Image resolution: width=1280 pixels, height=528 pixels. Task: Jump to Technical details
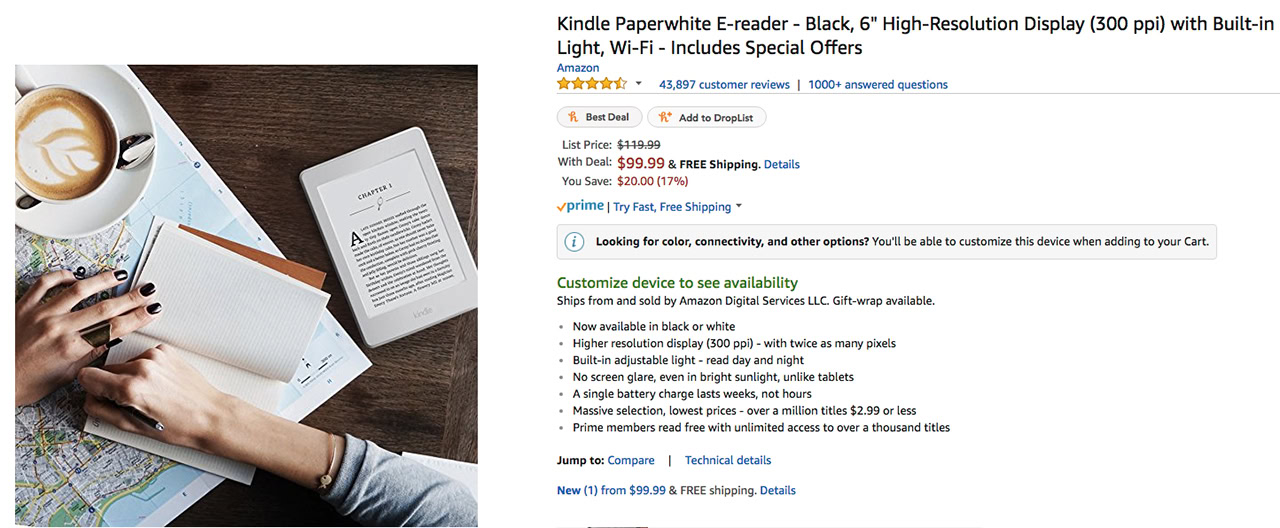pos(728,461)
